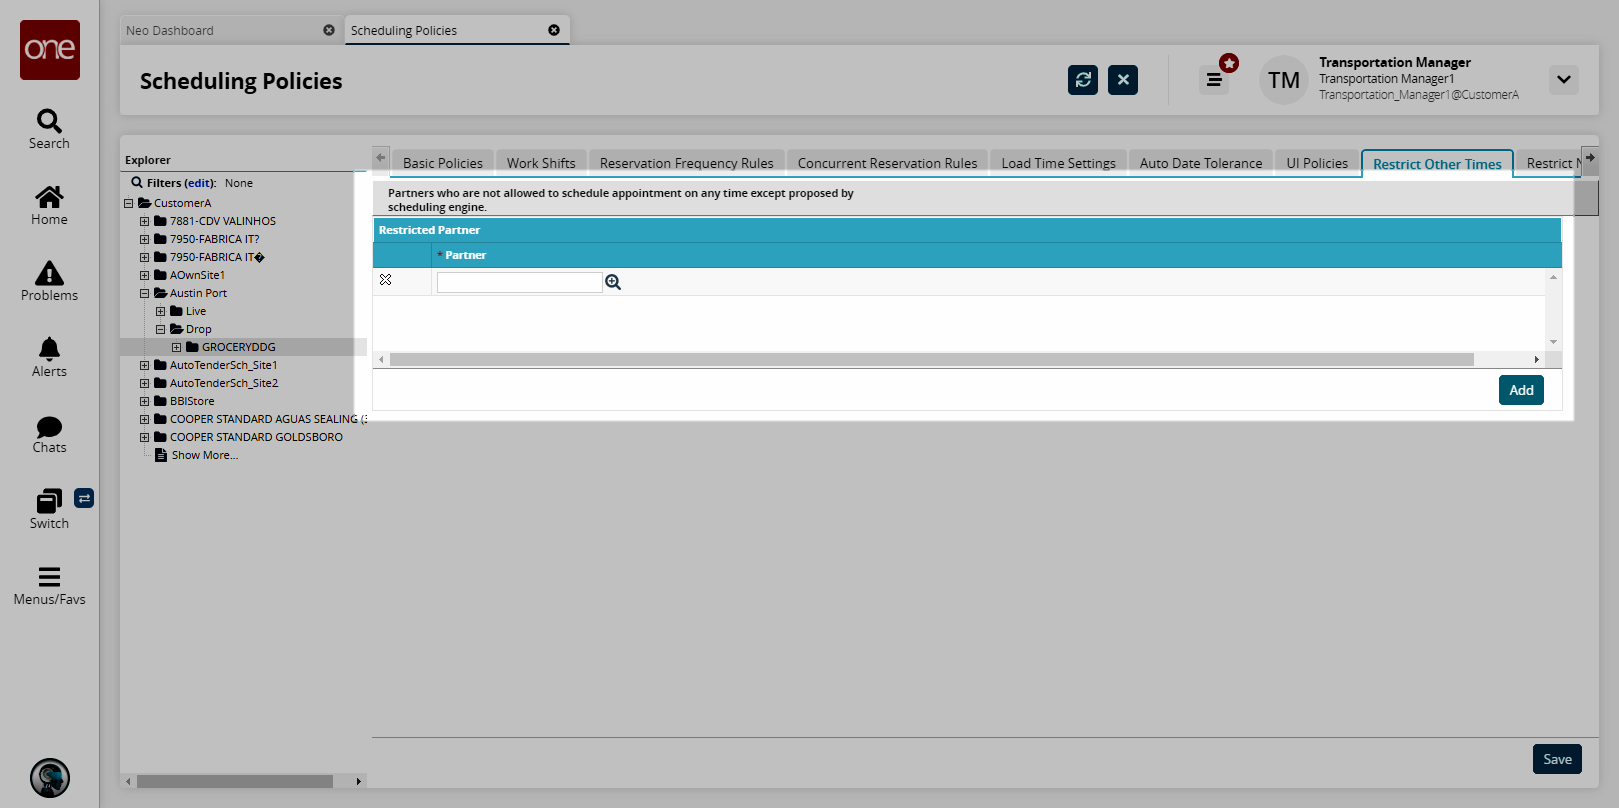Click the TM user avatar
This screenshot has width=1619, height=808.
click(x=1284, y=80)
